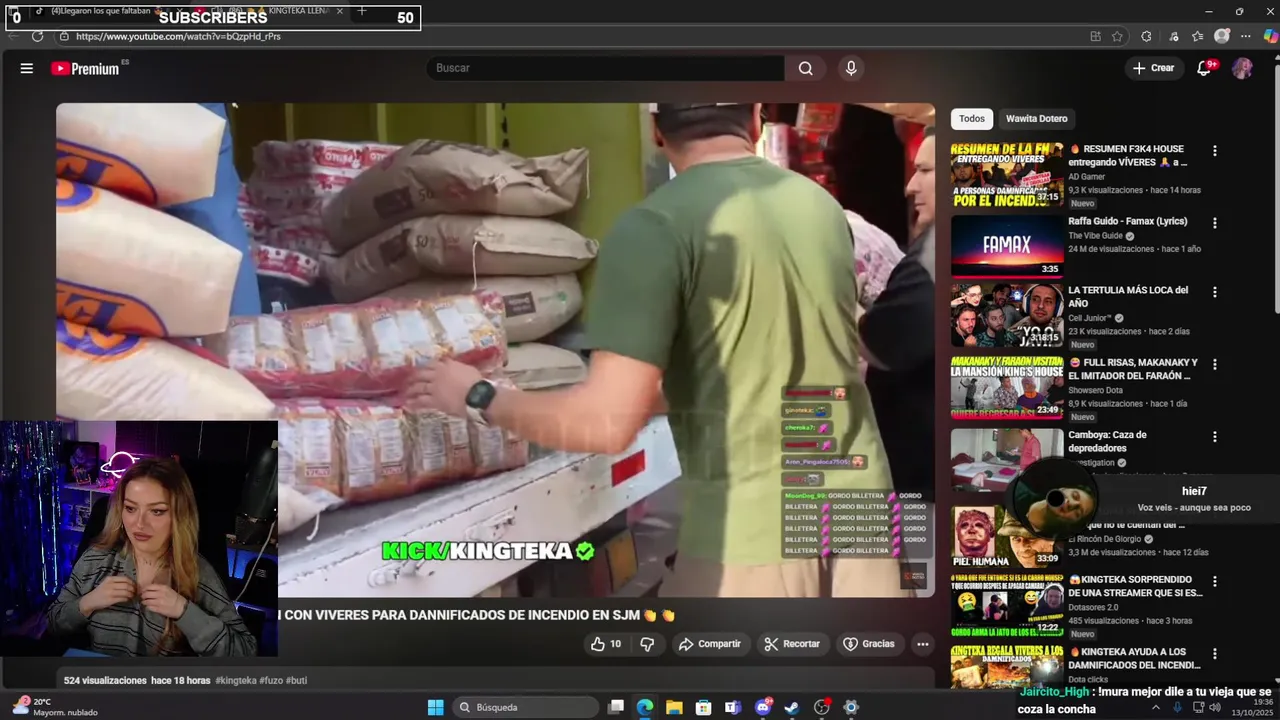Open Edge settings and more ellipsis
This screenshot has height=720, width=1280.
point(1246,36)
